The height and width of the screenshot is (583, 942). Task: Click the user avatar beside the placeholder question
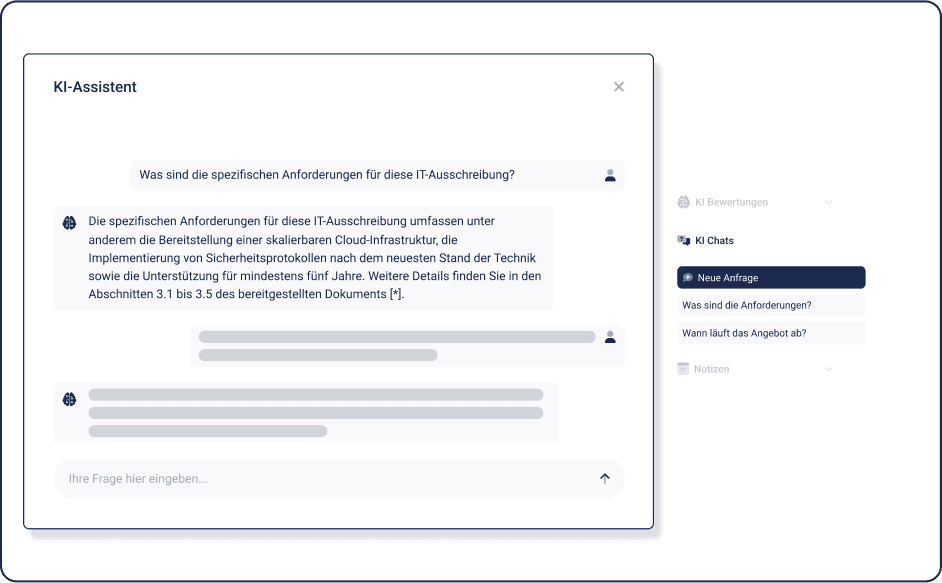[x=610, y=337]
